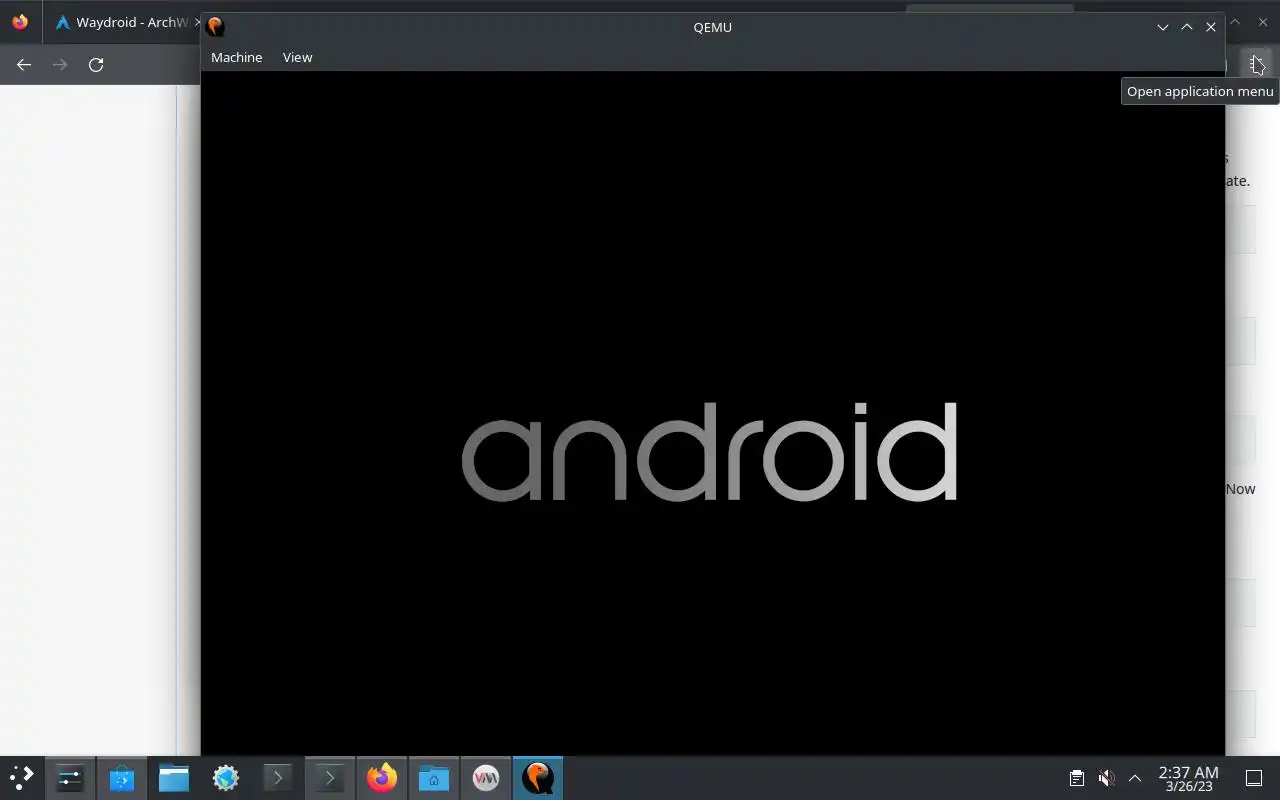Close the Firefox window

point(1262,22)
